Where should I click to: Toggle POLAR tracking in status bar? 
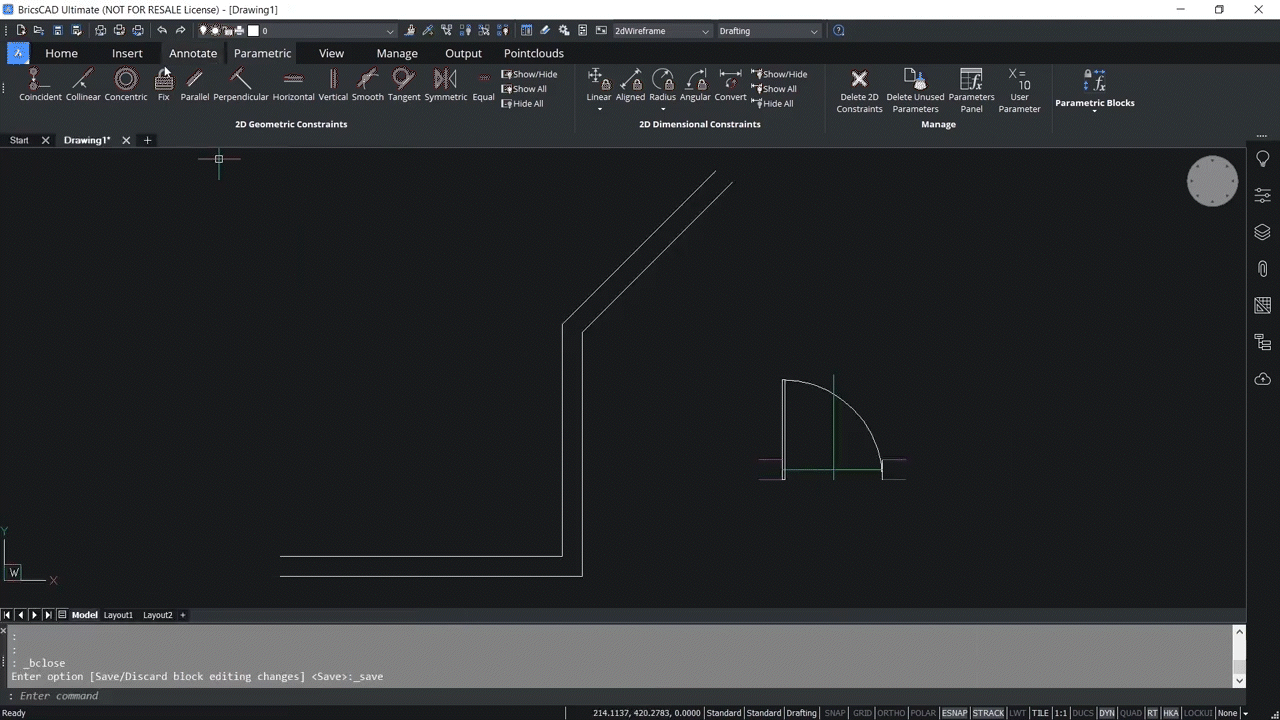tap(924, 713)
